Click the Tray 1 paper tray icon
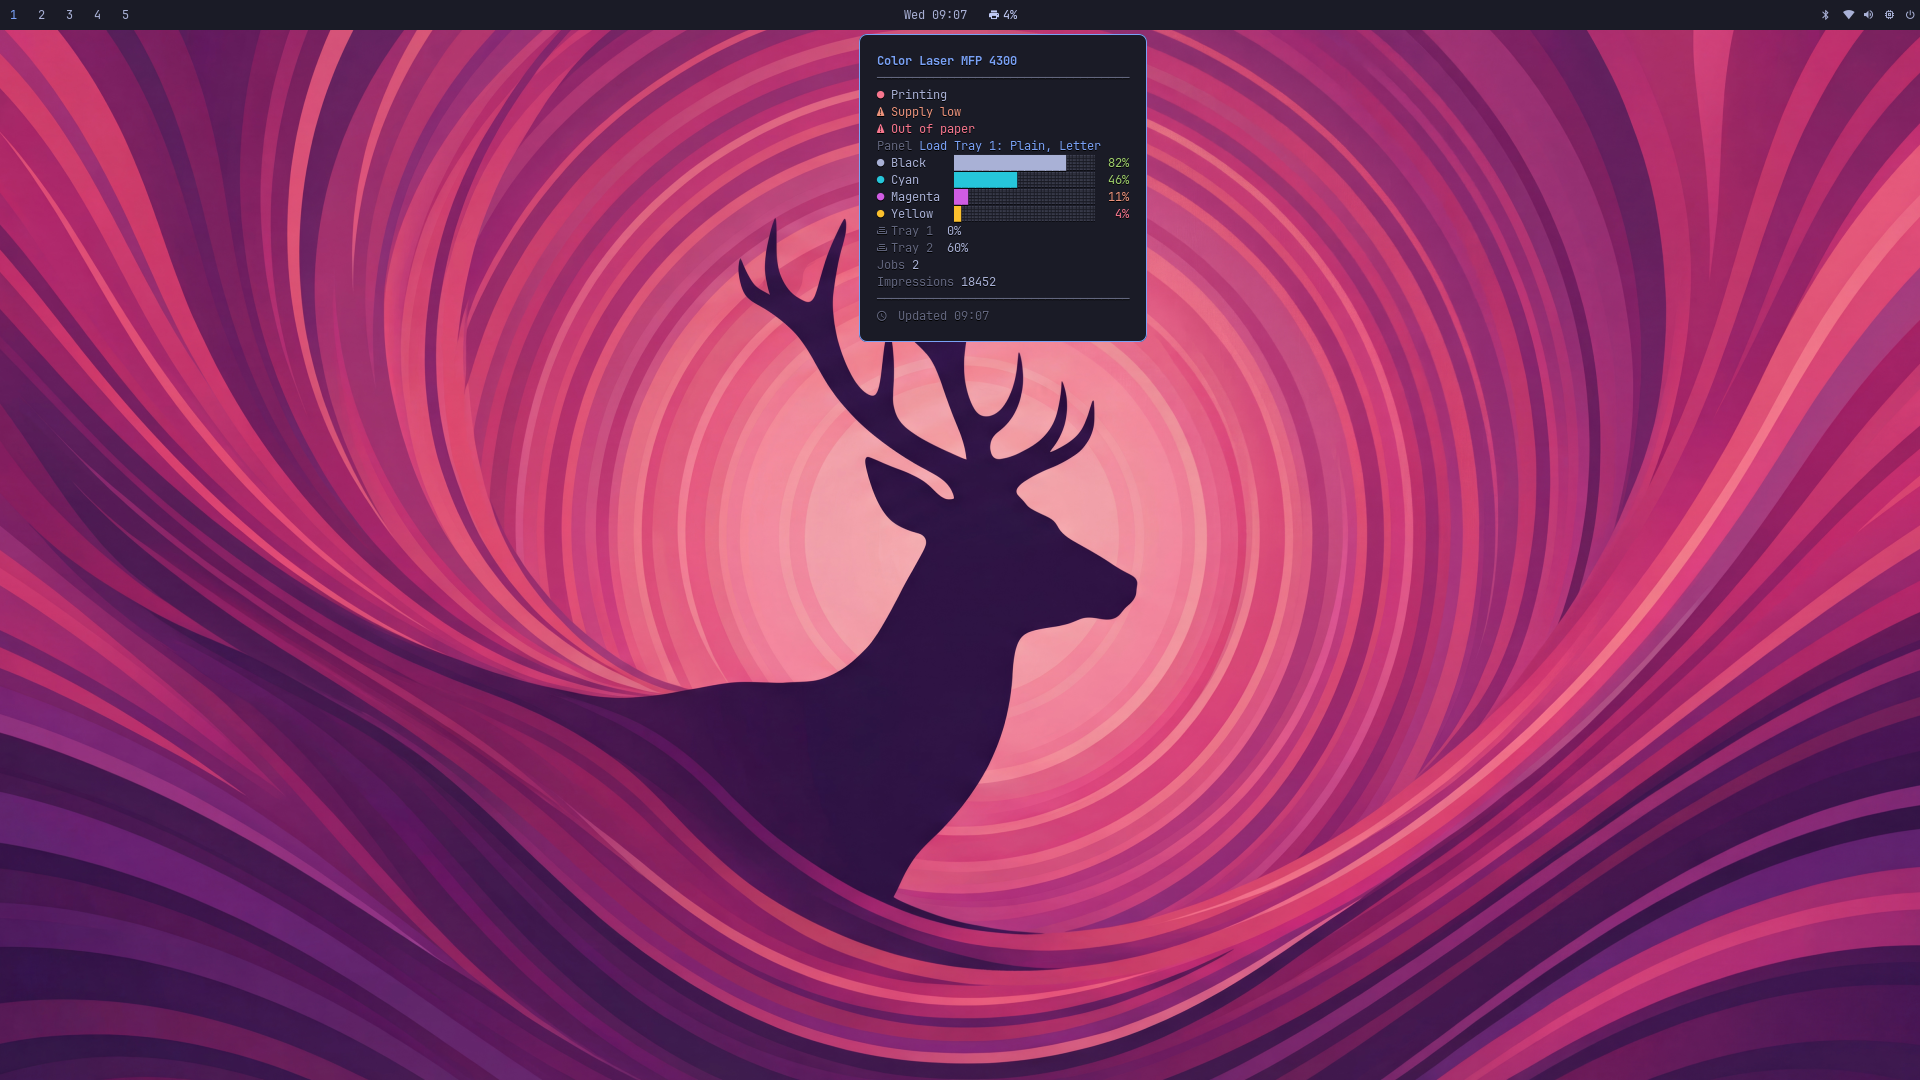The width and height of the screenshot is (1920, 1080). click(882, 231)
